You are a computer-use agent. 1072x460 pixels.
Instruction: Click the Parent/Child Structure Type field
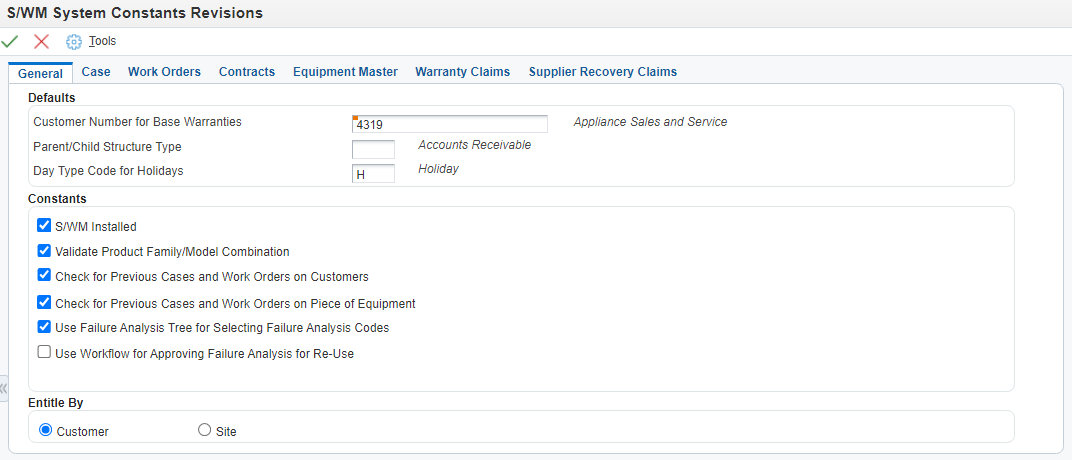(373, 148)
